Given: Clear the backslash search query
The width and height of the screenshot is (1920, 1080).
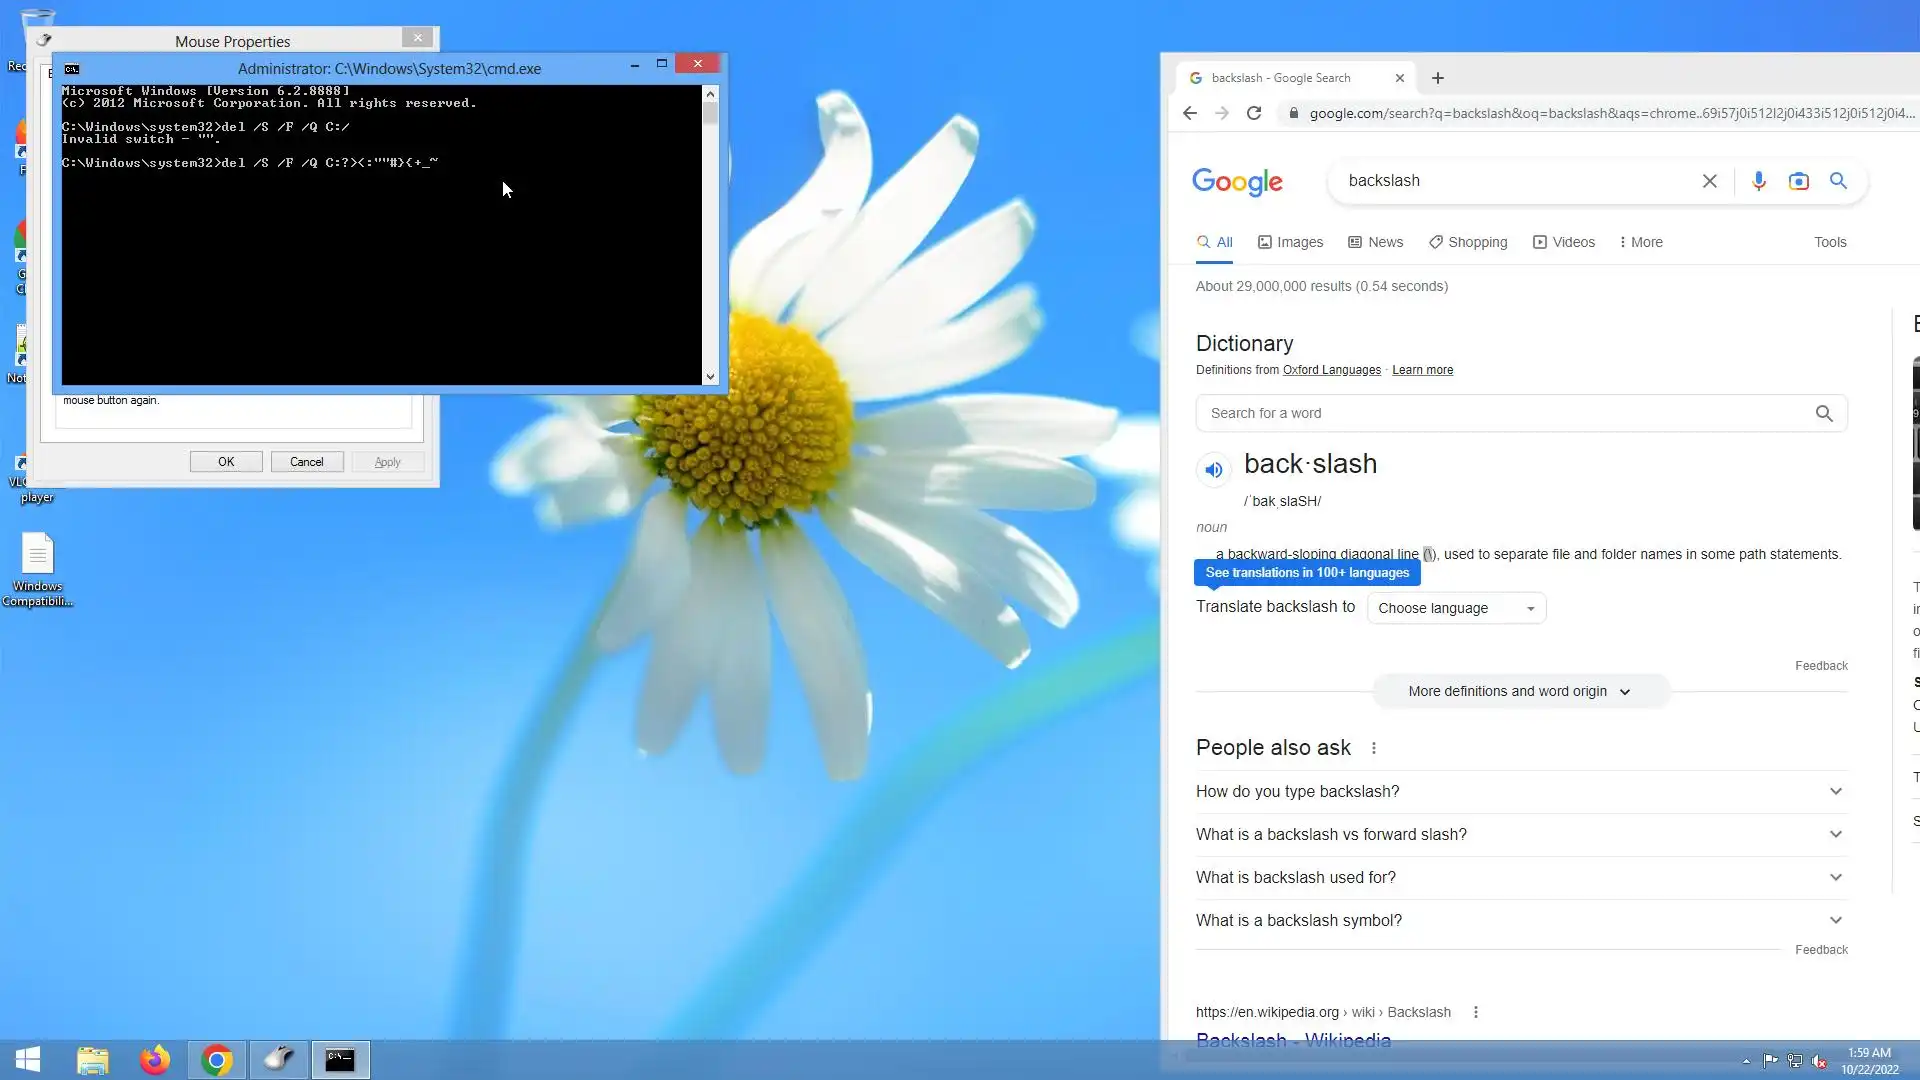Looking at the screenshot, I should click(1710, 181).
